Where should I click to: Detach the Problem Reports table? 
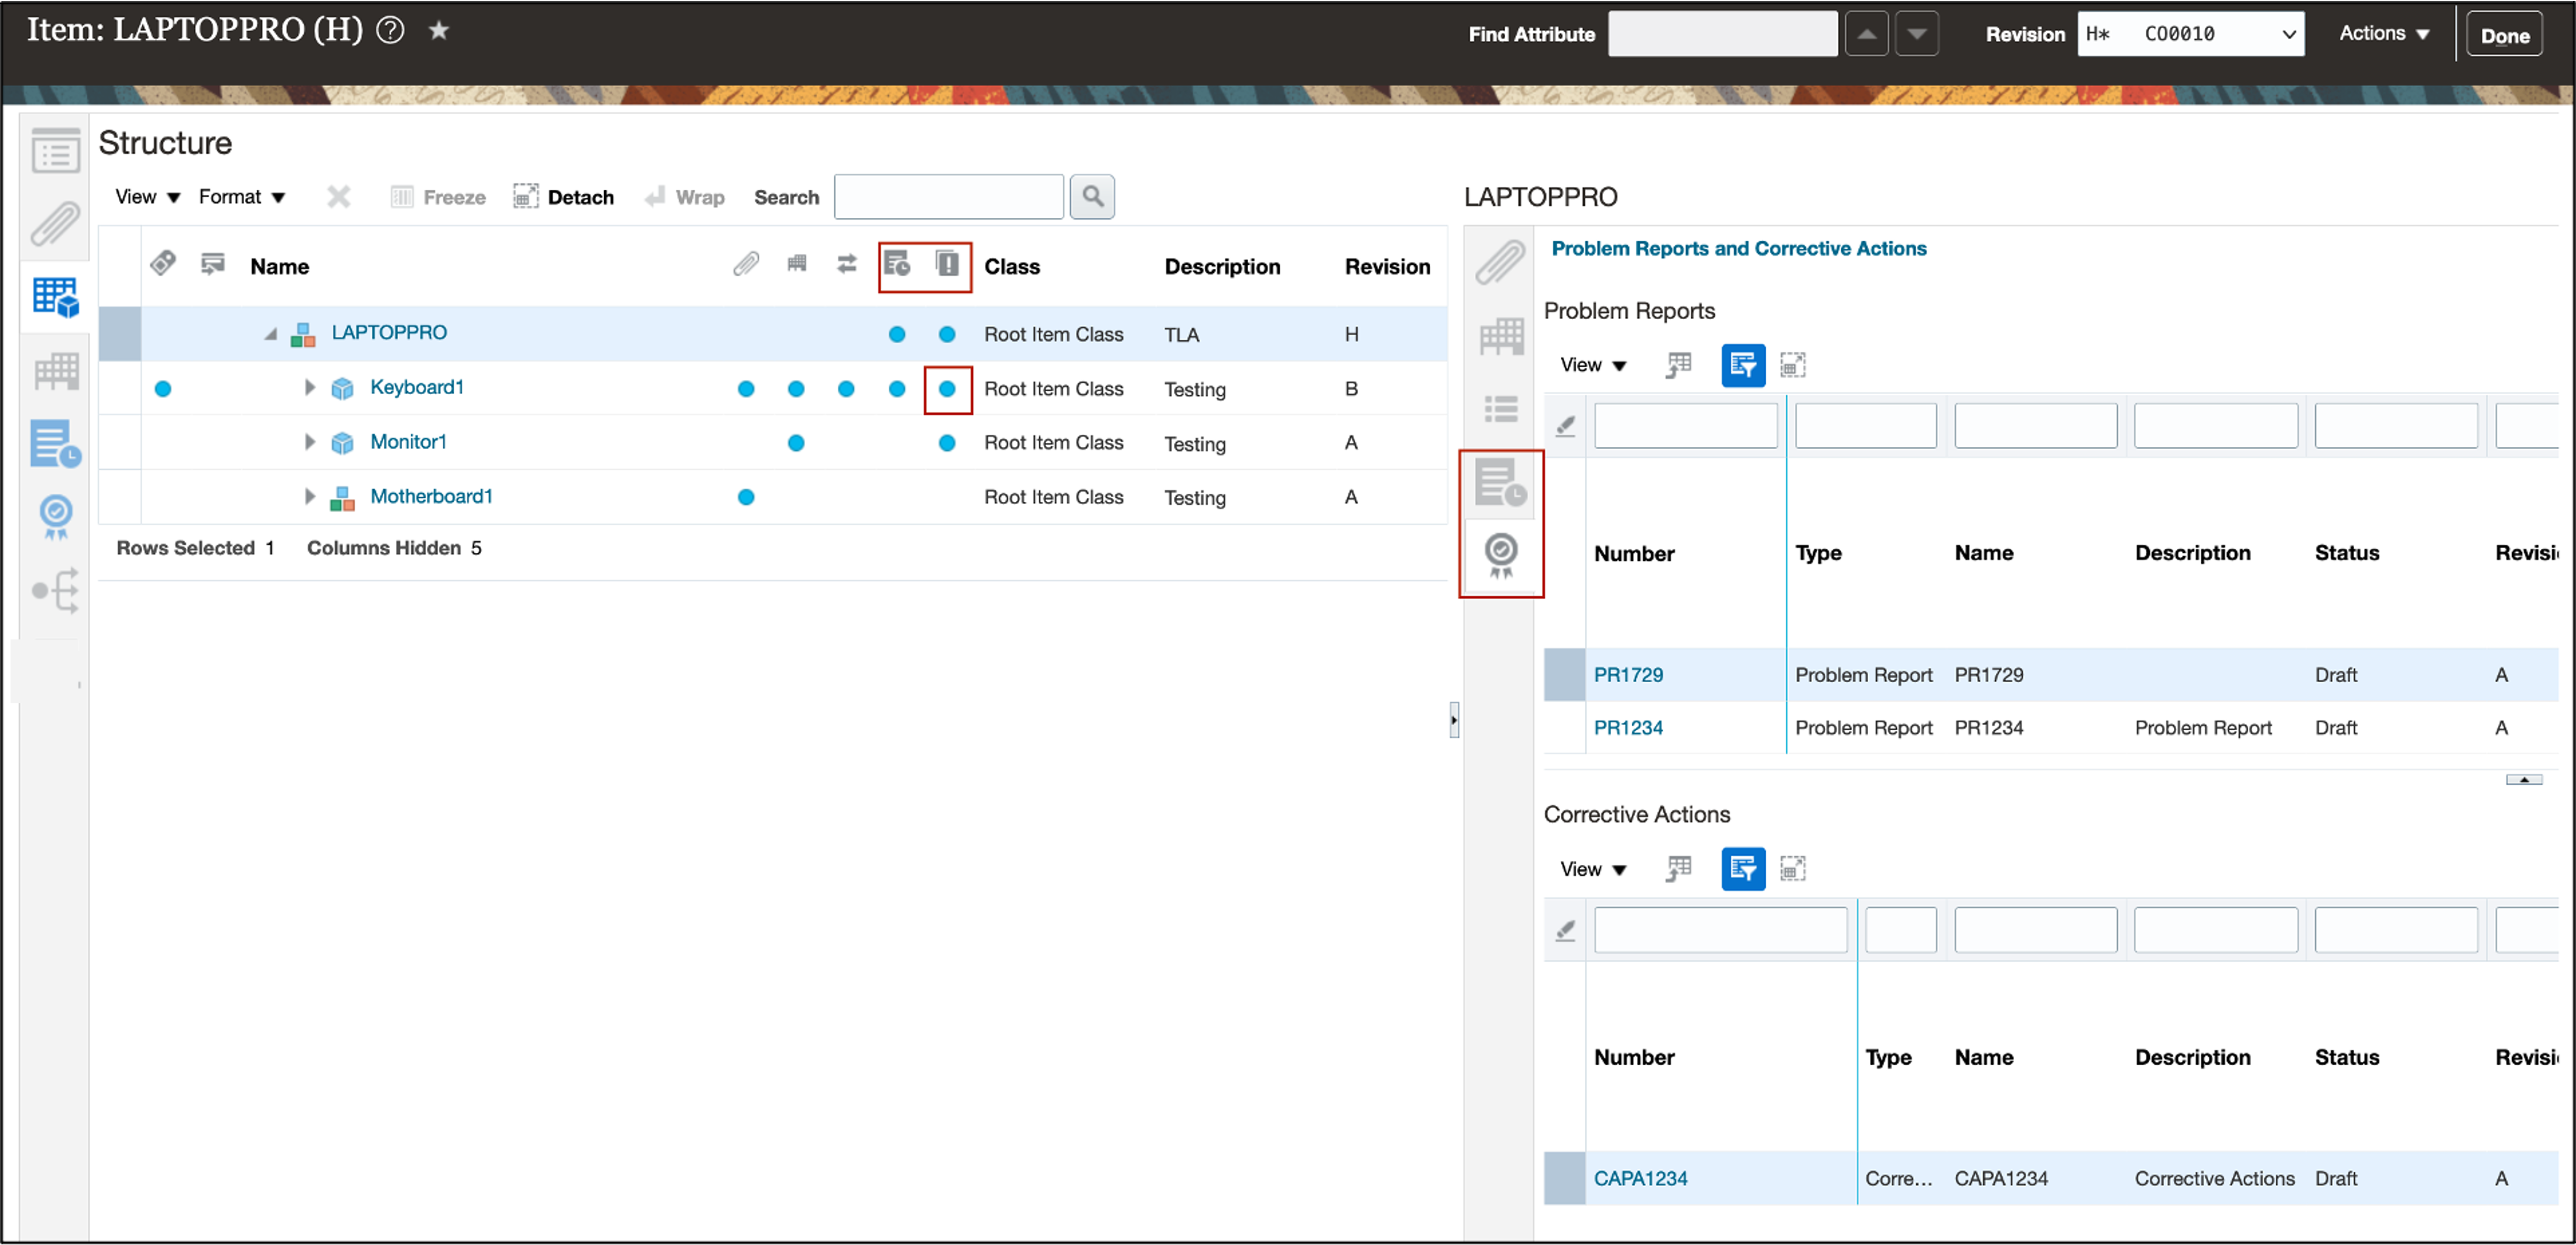click(1792, 365)
